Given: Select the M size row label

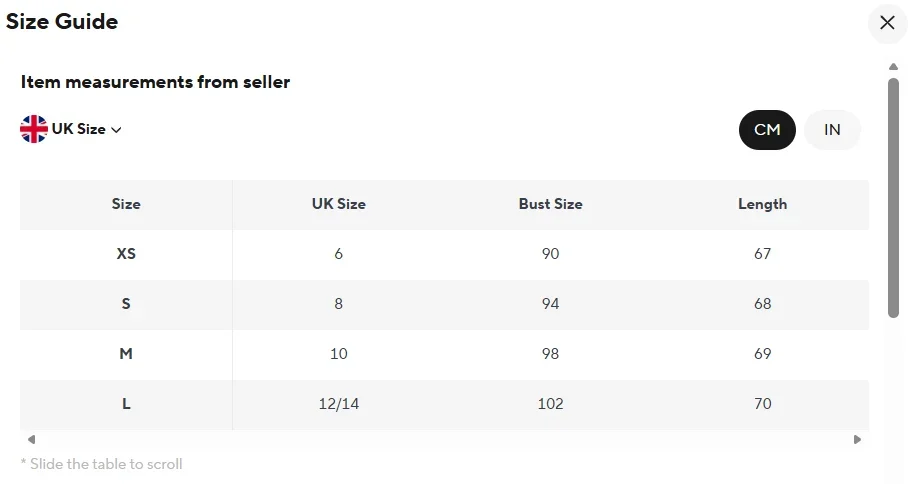Looking at the screenshot, I should (x=126, y=354).
